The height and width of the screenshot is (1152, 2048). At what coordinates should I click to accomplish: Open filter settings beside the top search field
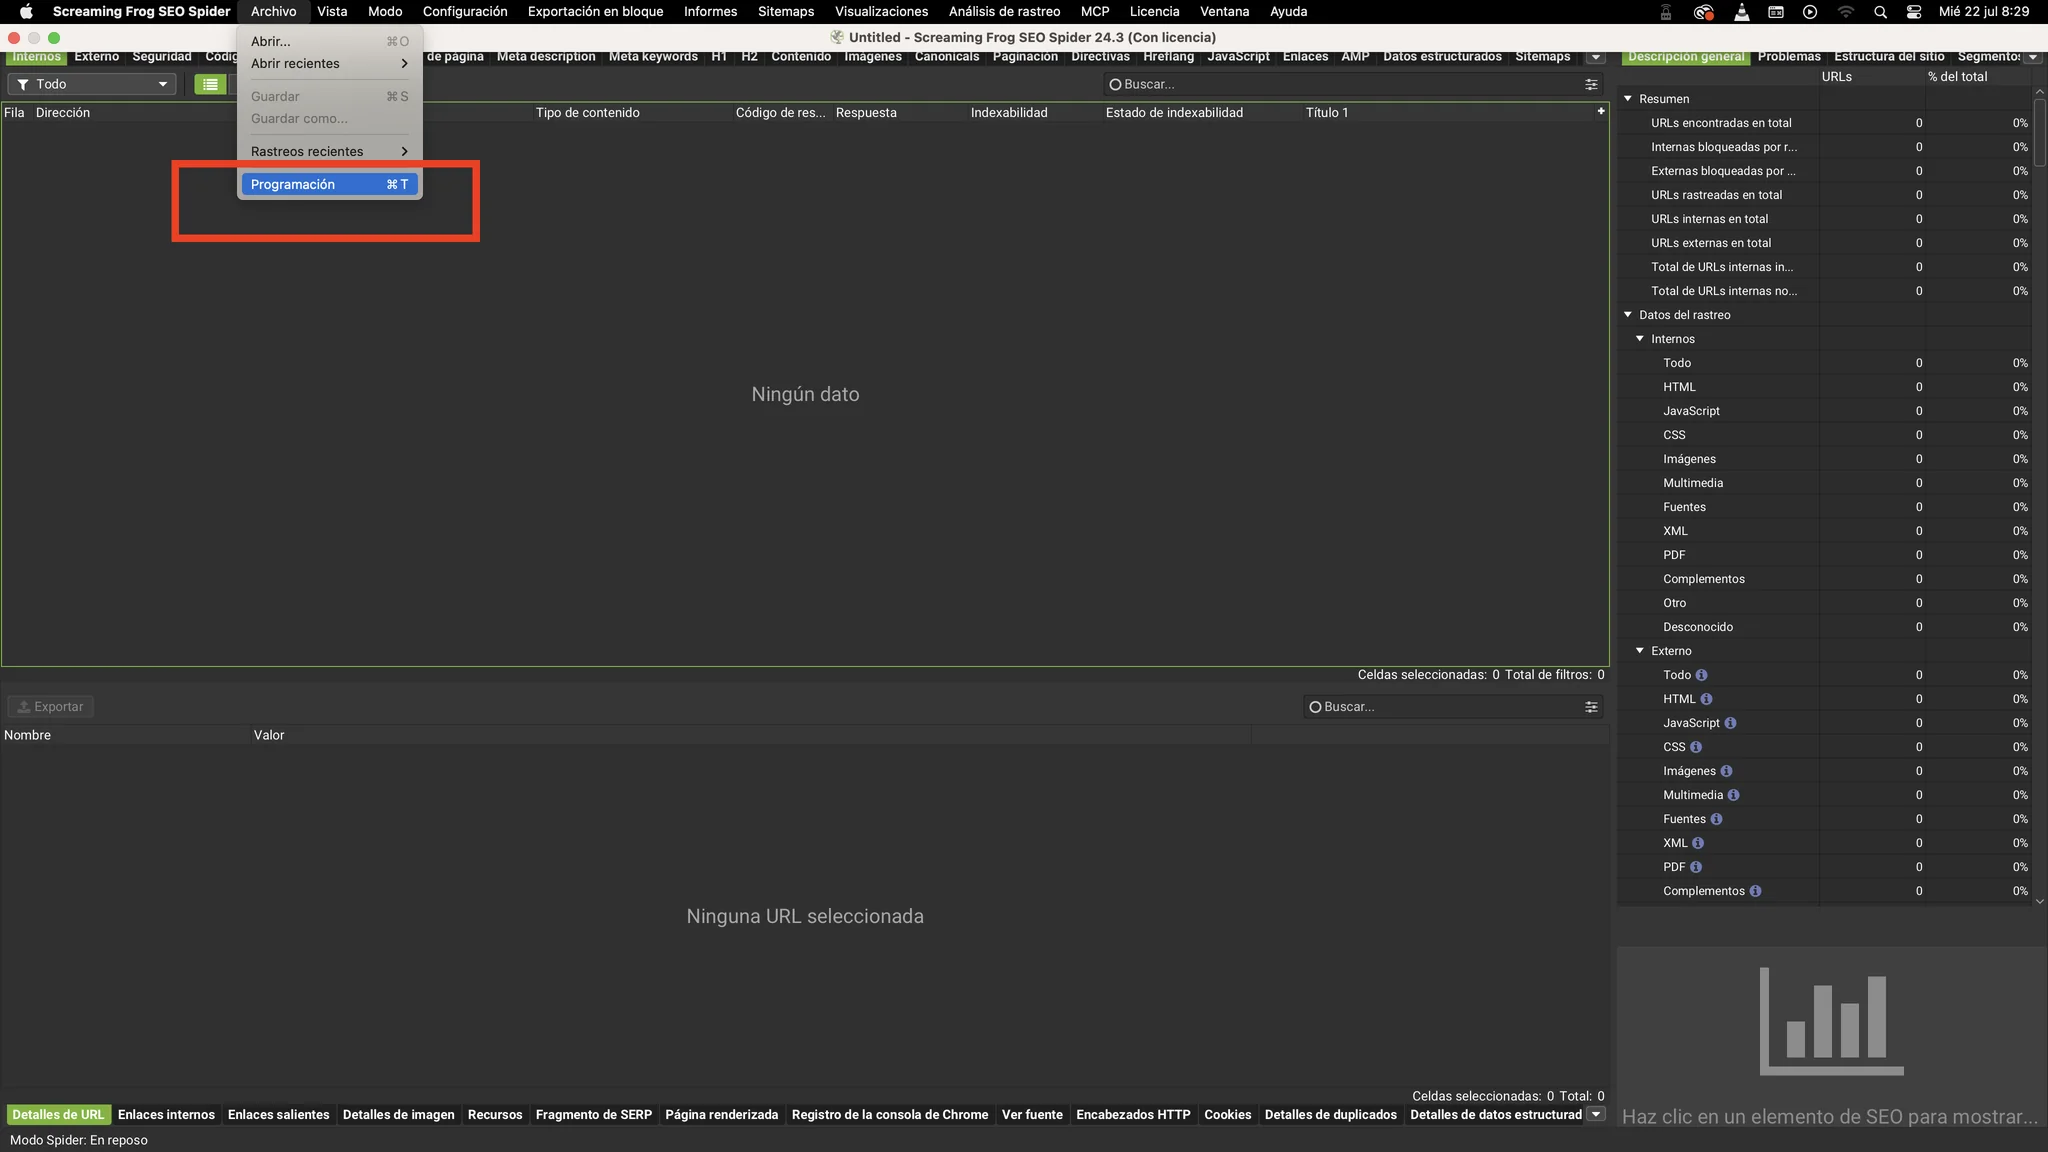(x=1591, y=84)
